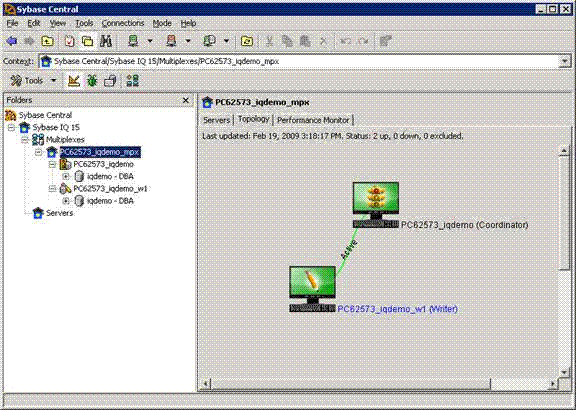Click the Writer computer icon in topology
The image size is (576, 410).
click(312, 289)
